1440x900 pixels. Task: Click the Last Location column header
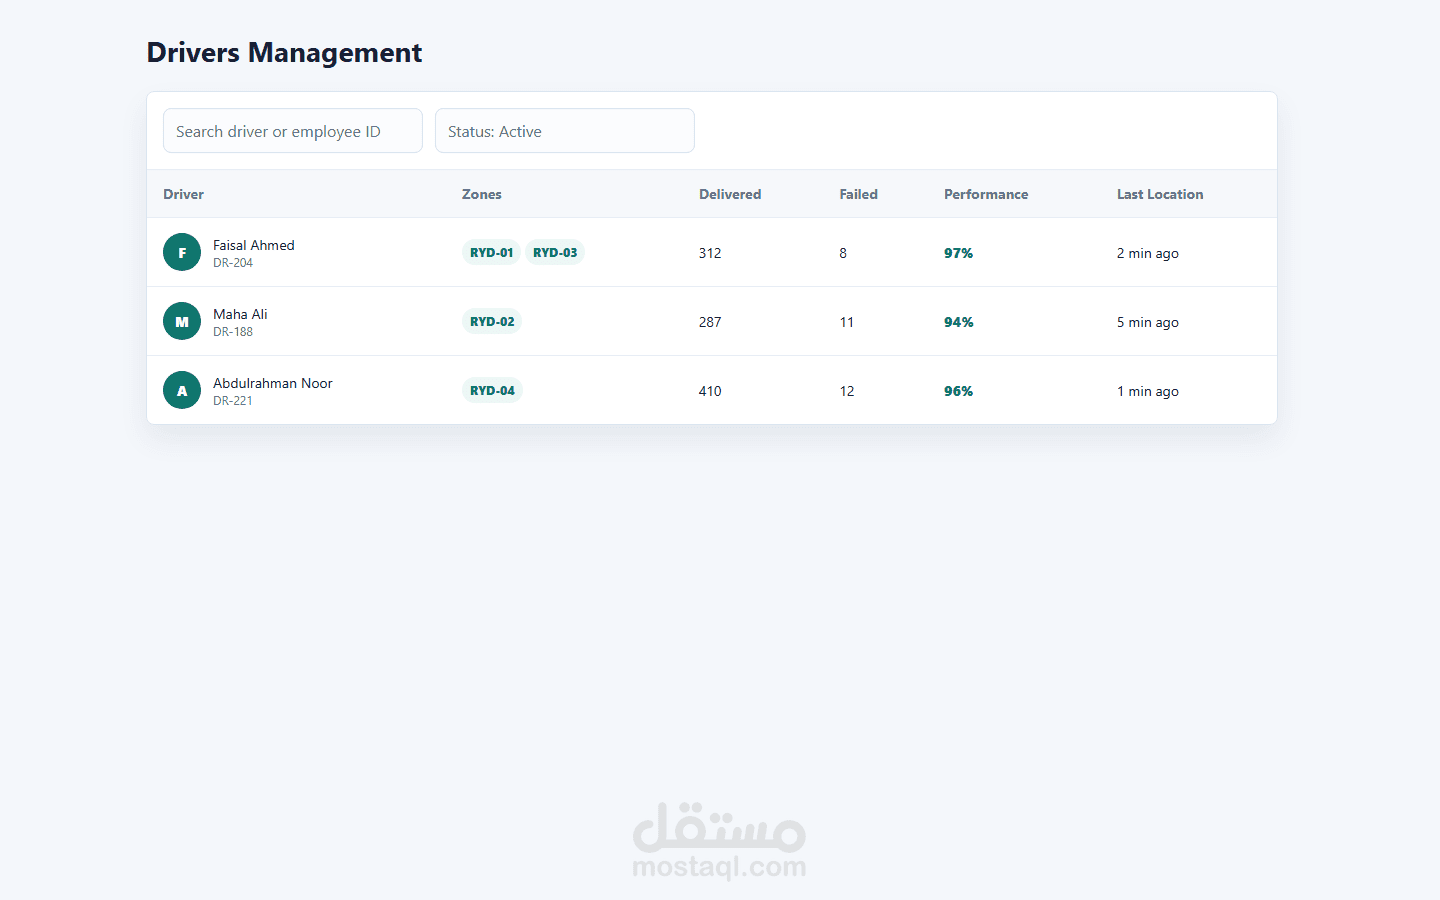pyautogui.click(x=1160, y=194)
